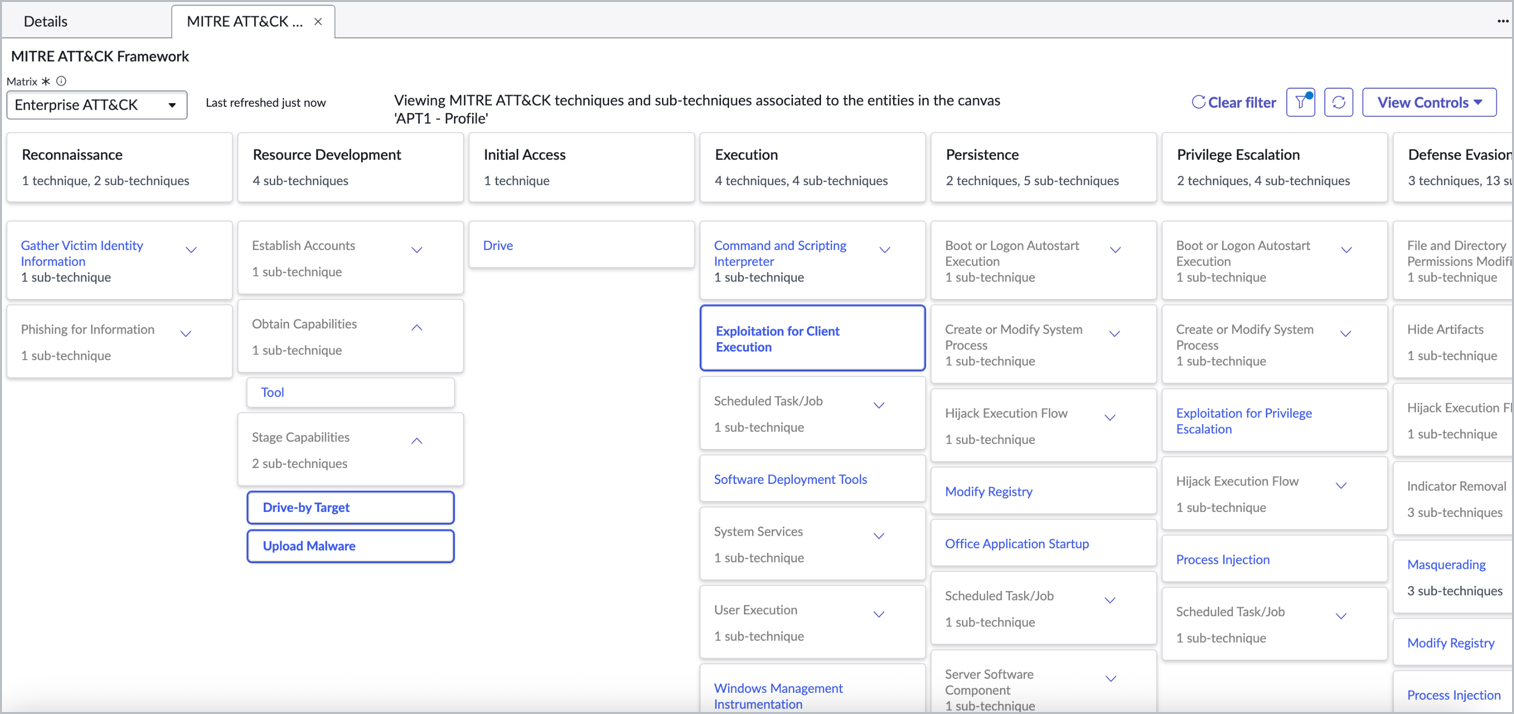Image resolution: width=1514 pixels, height=714 pixels.
Task: Click Clear filter
Action: pos(1234,102)
